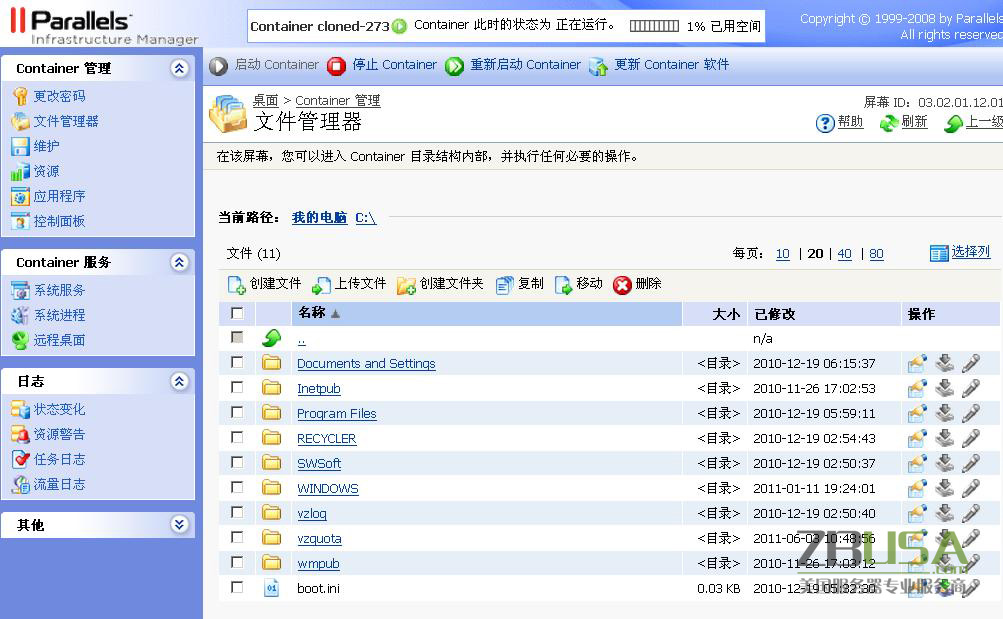
Task: Click the 系统进程 gear icon
Action: [20, 315]
